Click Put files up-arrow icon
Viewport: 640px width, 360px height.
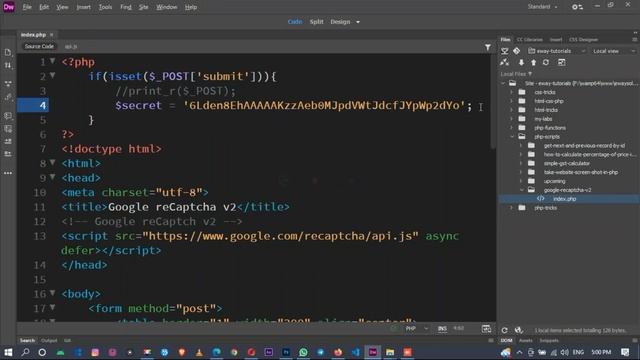533,62
